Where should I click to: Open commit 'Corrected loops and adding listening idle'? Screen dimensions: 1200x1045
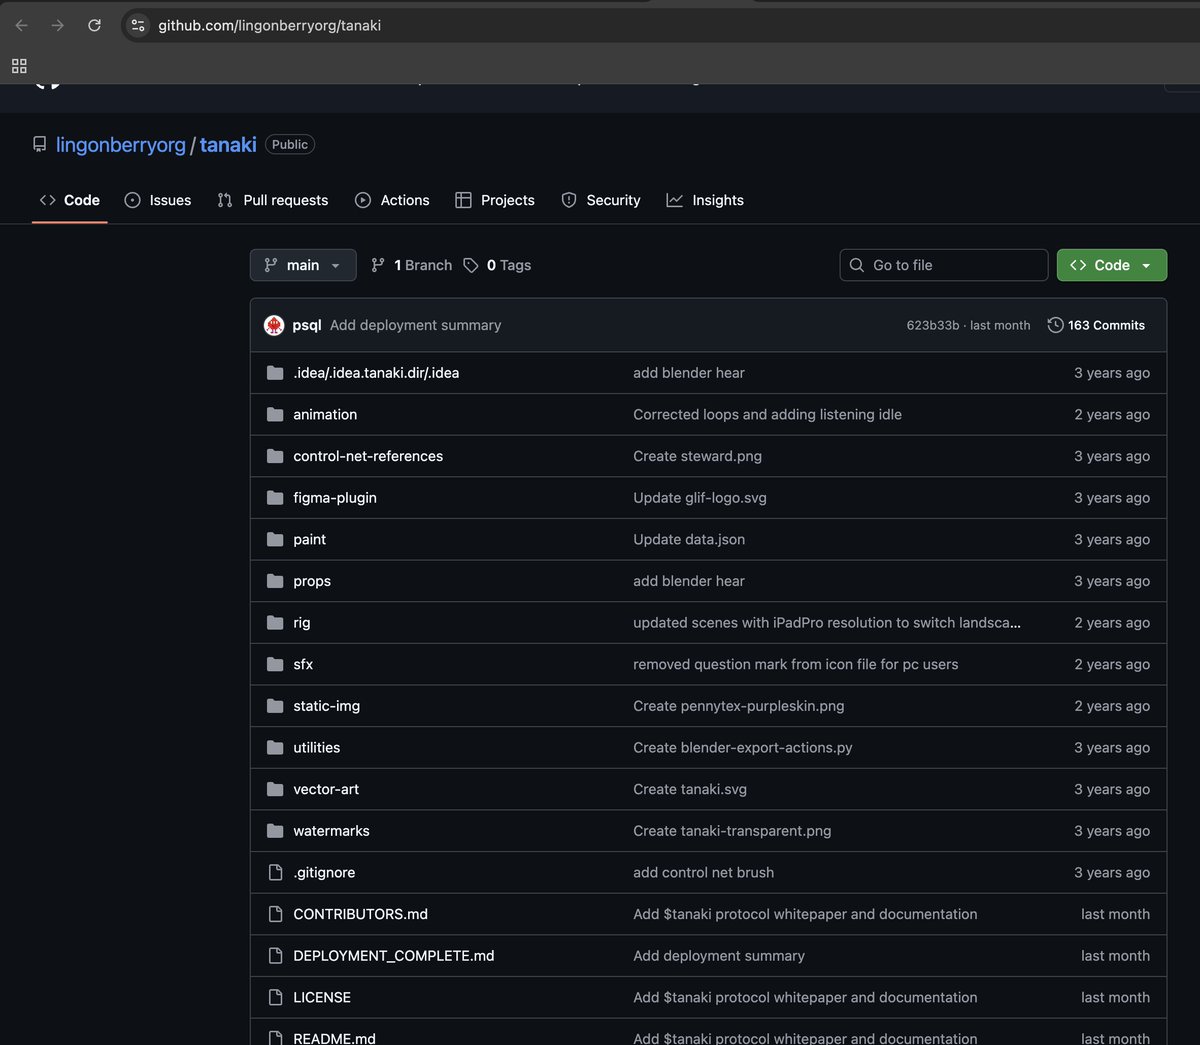pos(767,414)
